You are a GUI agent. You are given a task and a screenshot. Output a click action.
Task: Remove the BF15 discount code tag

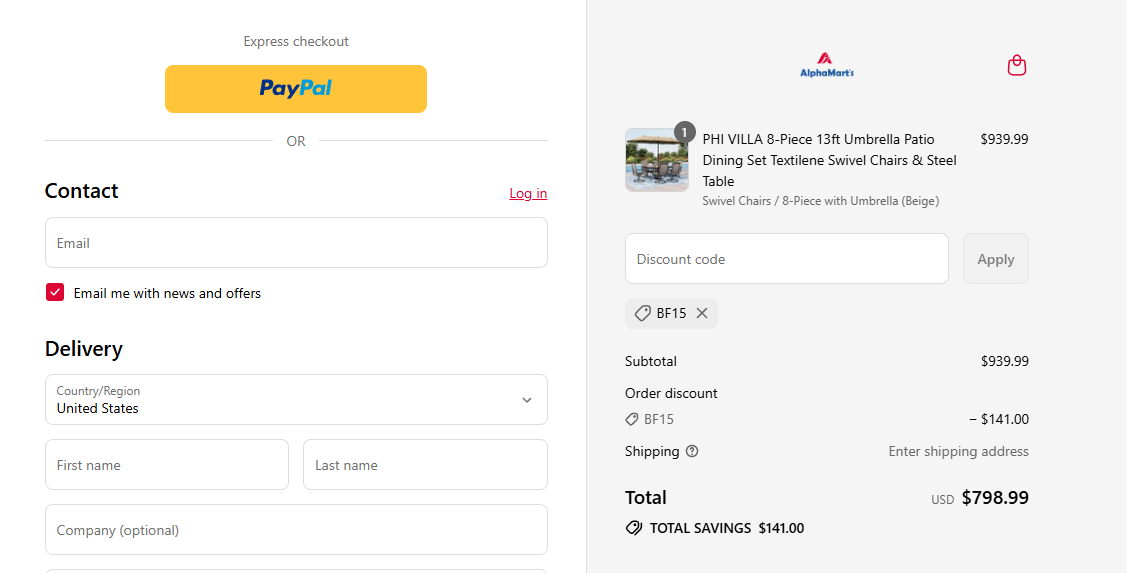pyautogui.click(x=702, y=313)
